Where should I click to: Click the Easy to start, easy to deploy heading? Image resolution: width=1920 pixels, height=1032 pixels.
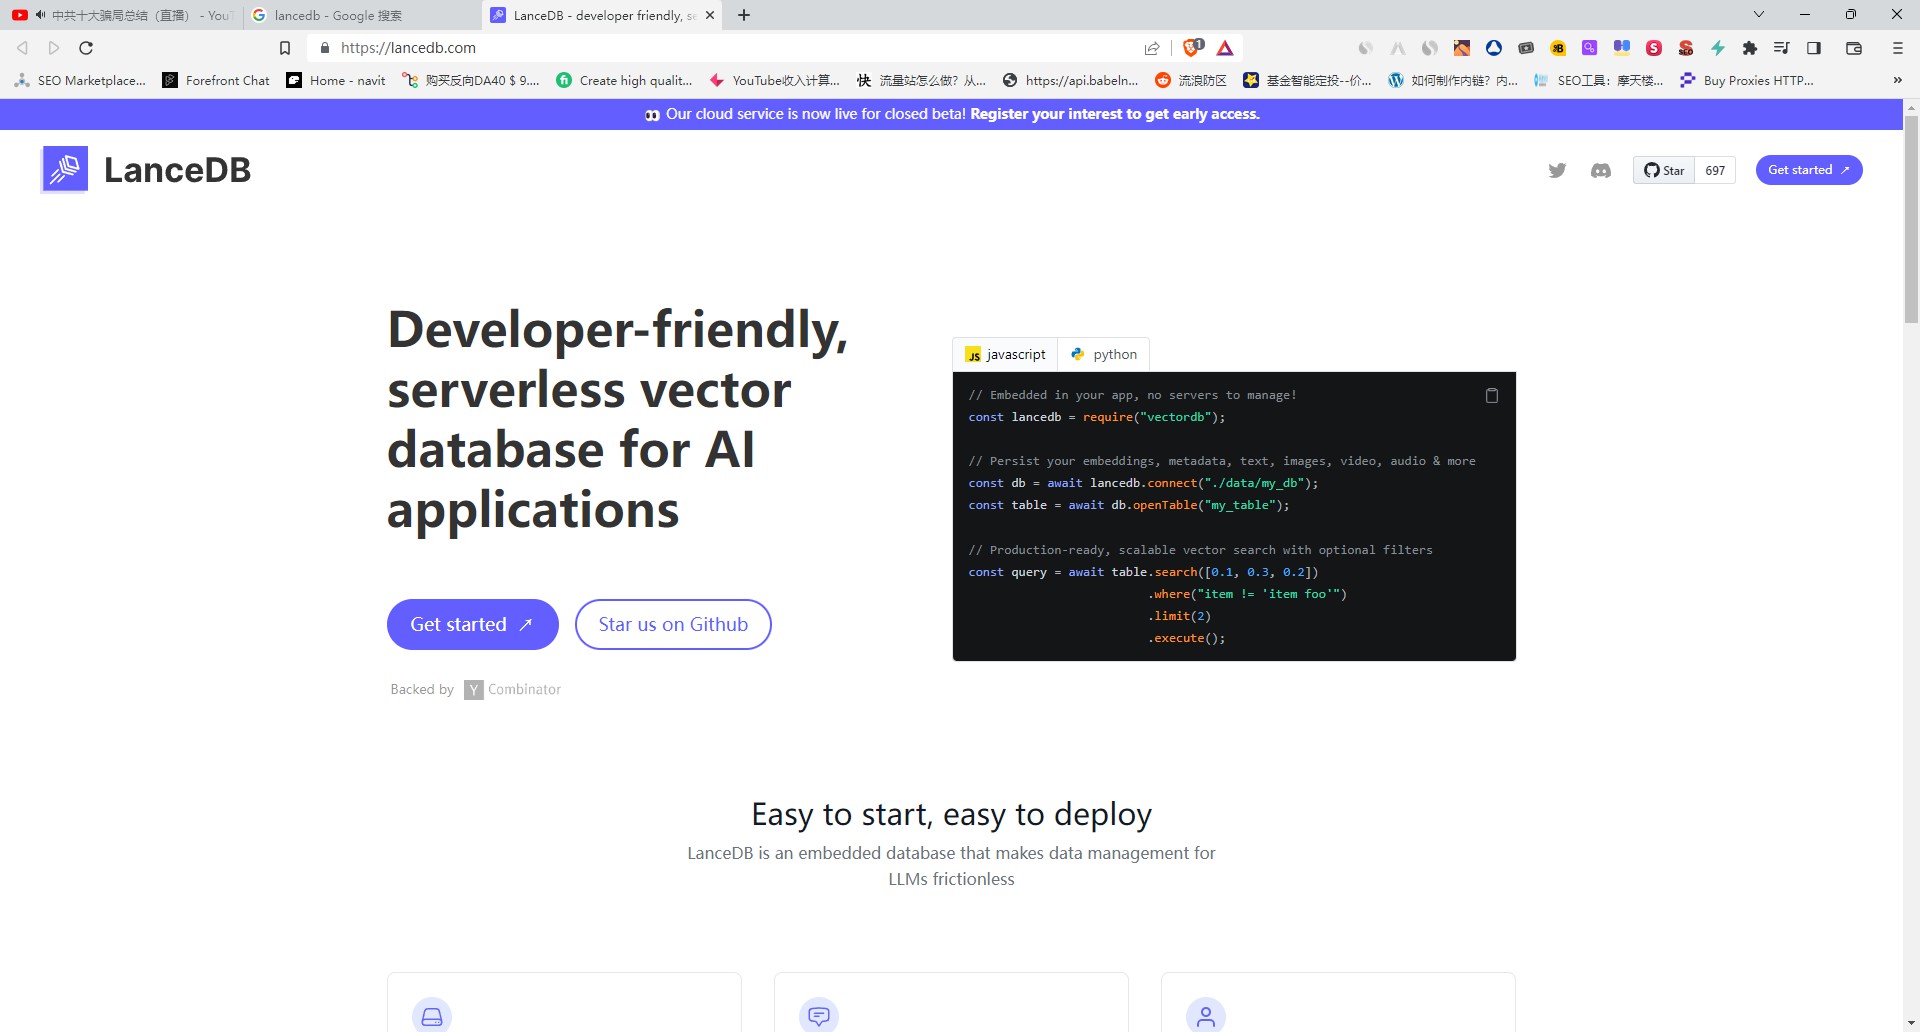pos(951,814)
